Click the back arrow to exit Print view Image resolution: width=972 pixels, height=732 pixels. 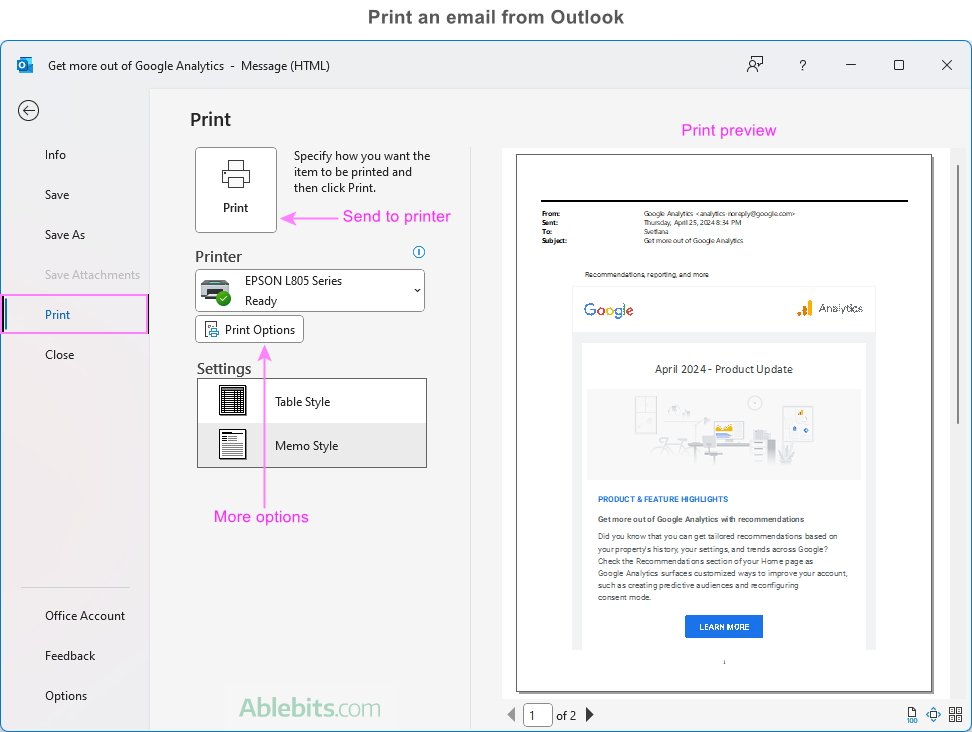pyautogui.click(x=29, y=111)
